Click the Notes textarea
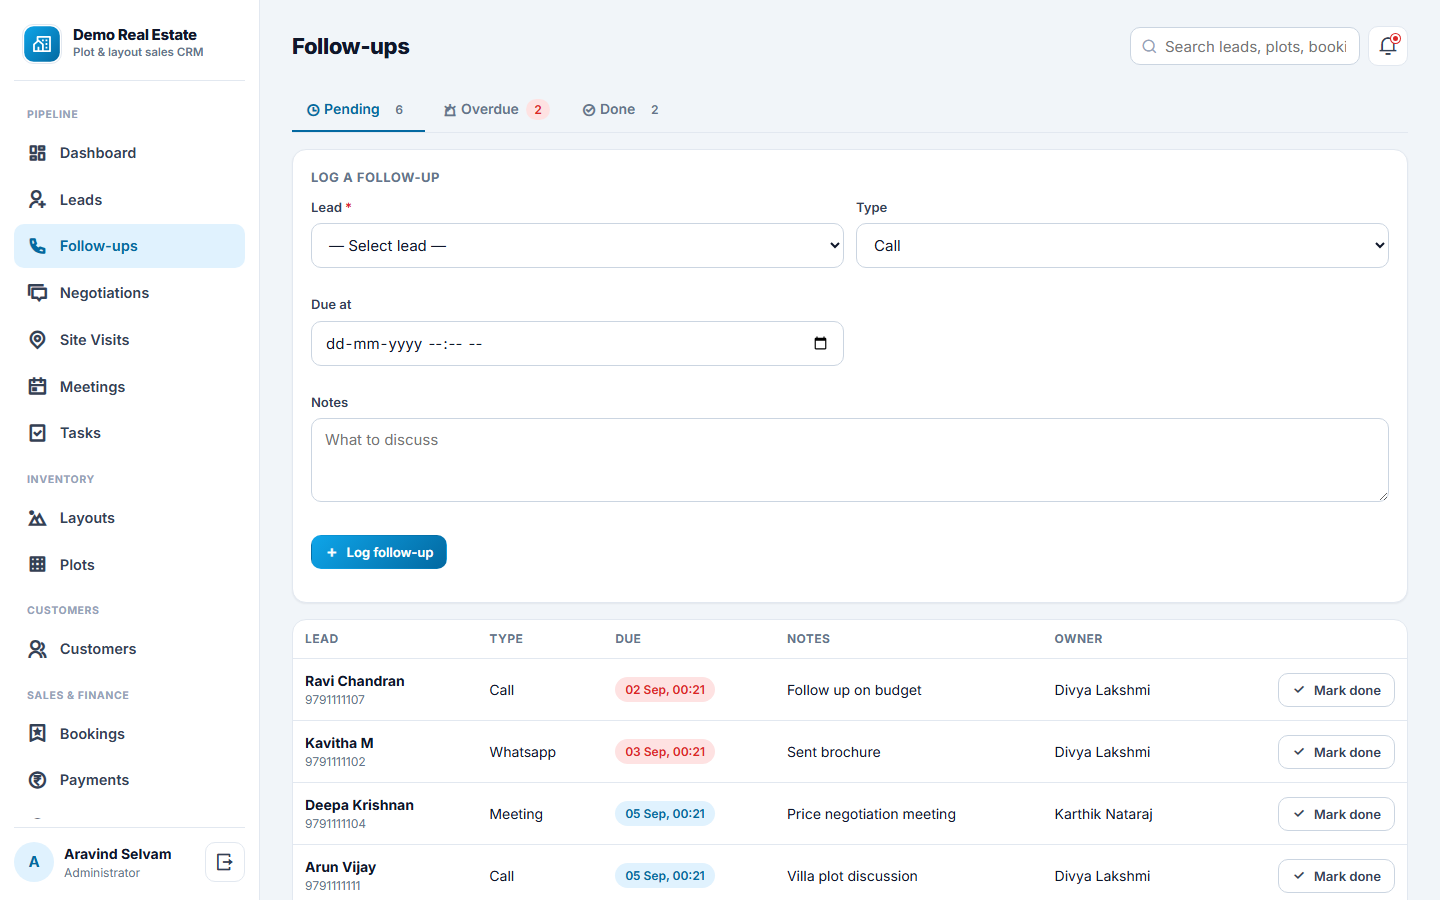 849,460
